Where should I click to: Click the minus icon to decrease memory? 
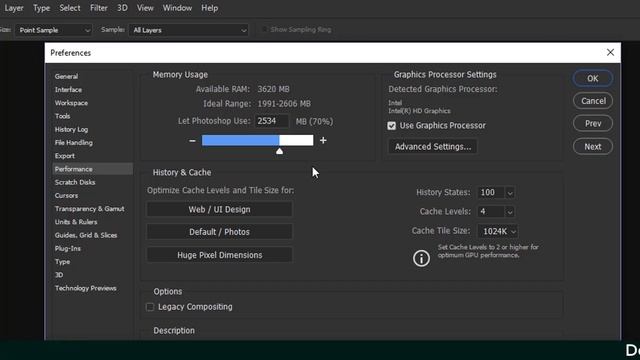(x=192, y=140)
